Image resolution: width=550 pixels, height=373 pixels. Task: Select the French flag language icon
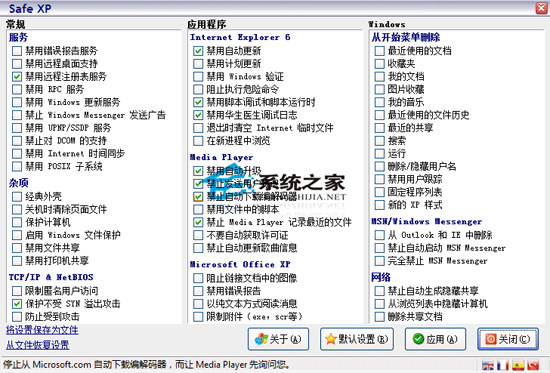[x=503, y=365]
